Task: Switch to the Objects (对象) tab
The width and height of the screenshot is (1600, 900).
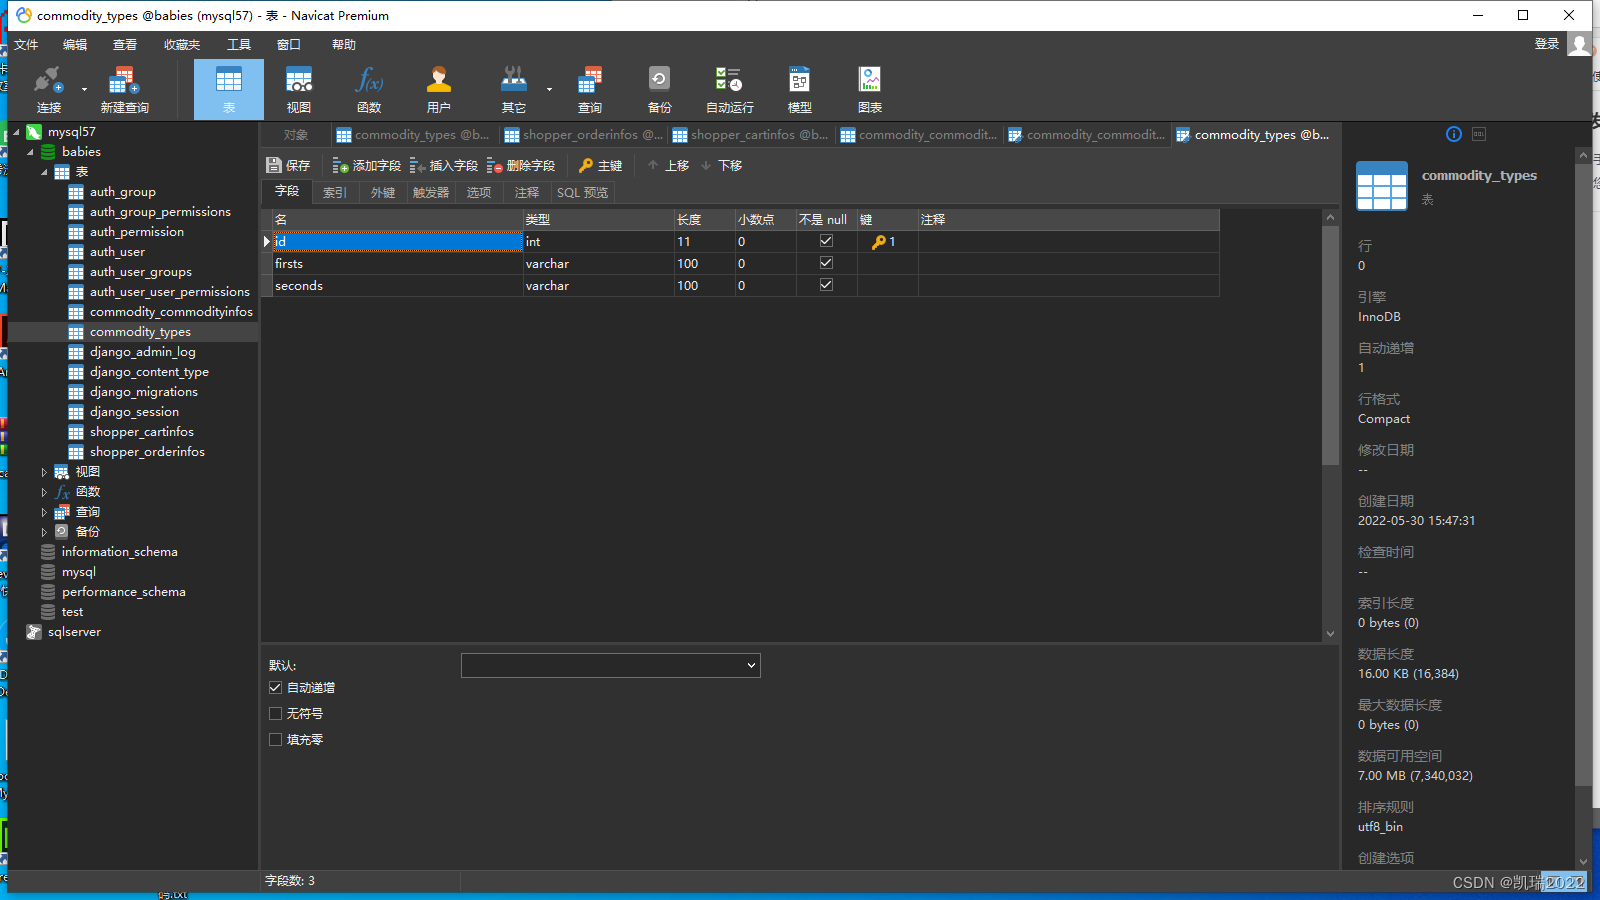Action: 296,135
